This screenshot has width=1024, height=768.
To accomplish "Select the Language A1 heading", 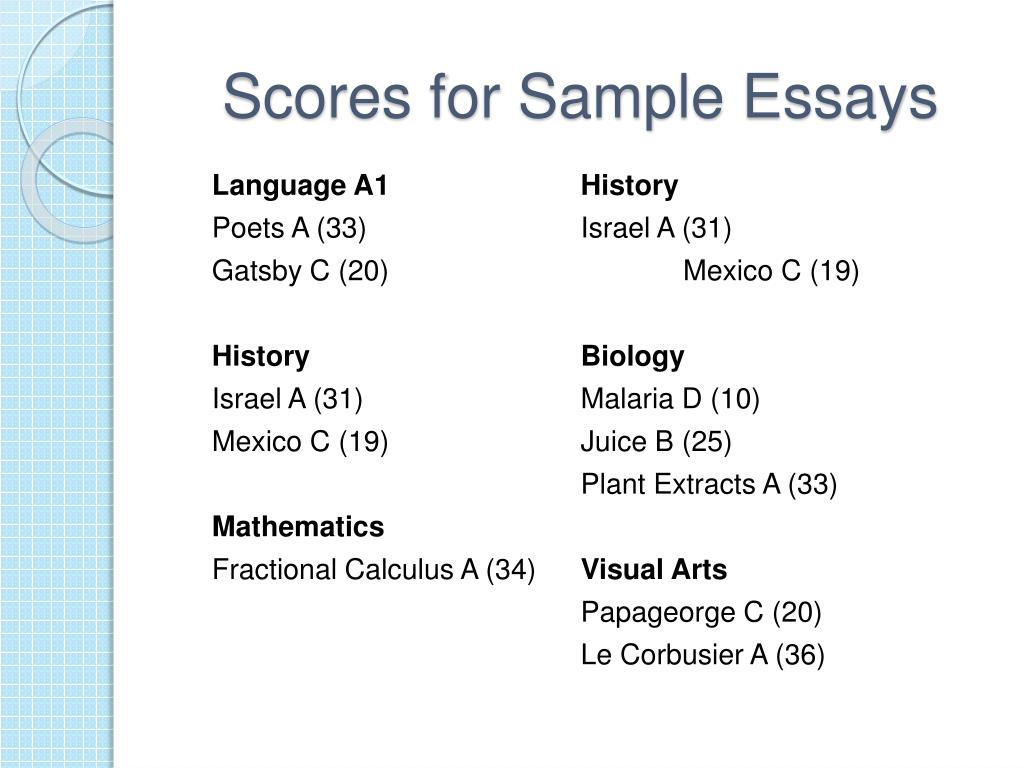I will (300, 185).
